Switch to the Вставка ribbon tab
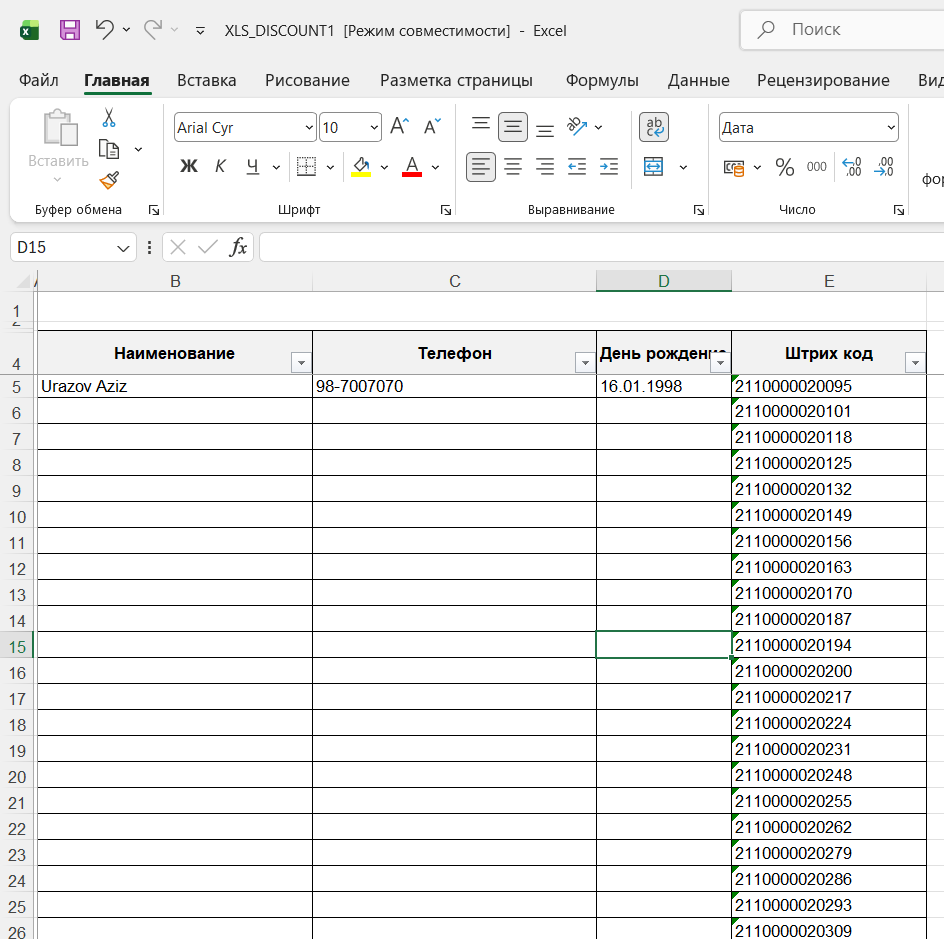 (x=206, y=81)
